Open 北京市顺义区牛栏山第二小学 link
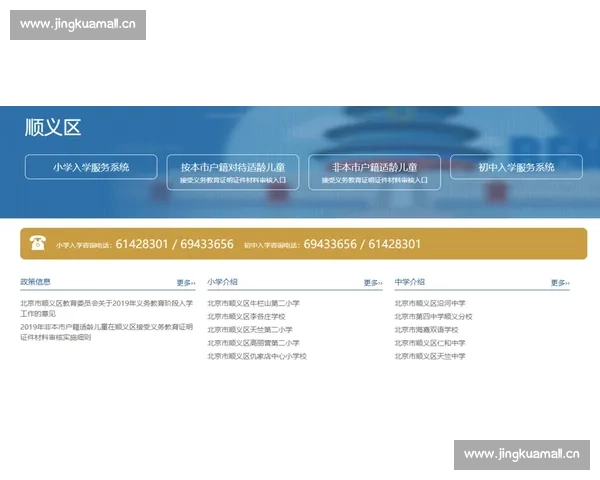The image size is (600, 480). click(253, 303)
